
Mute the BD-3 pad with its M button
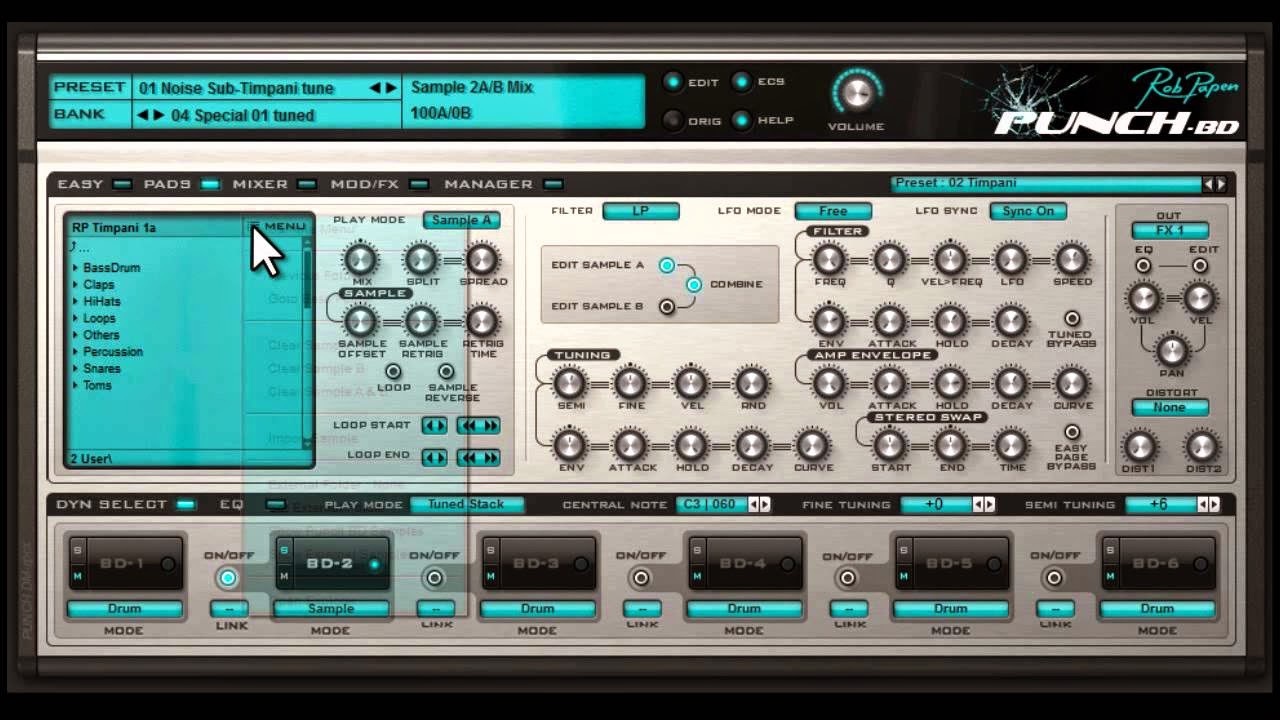click(491, 576)
